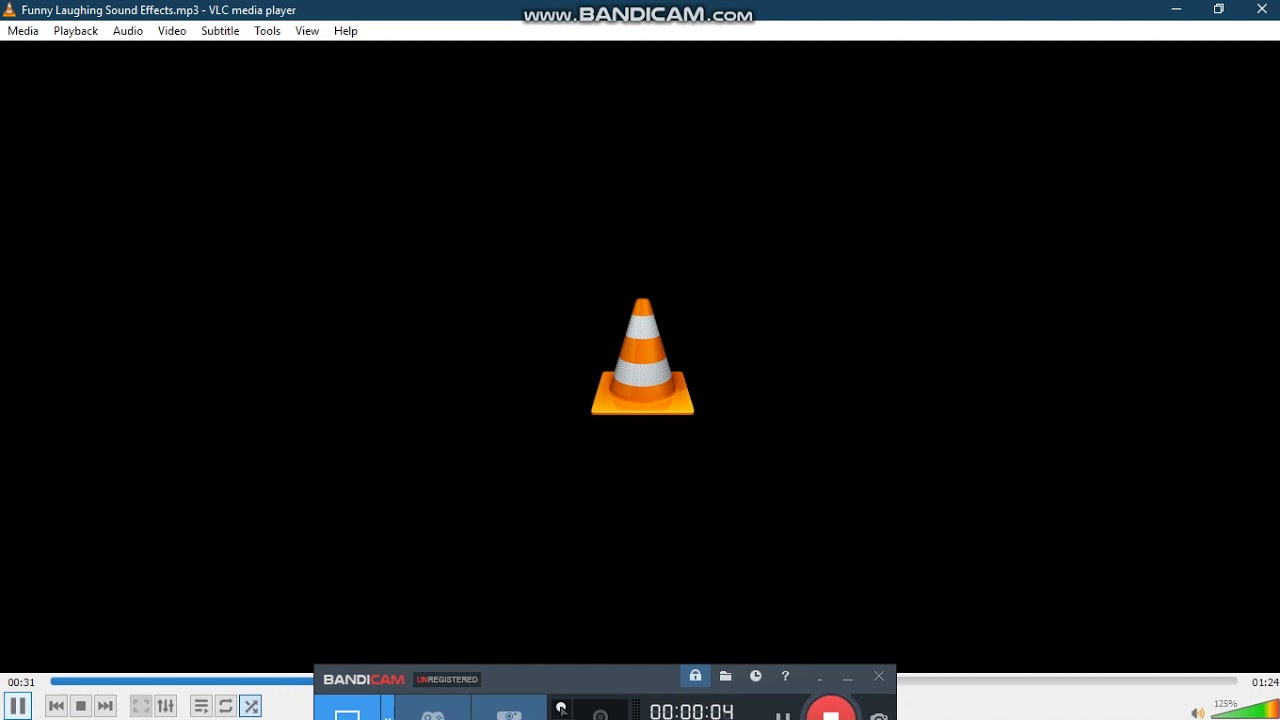Open Bandicam's scheduled recording clock
The image size is (1280, 720).
tap(756, 676)
